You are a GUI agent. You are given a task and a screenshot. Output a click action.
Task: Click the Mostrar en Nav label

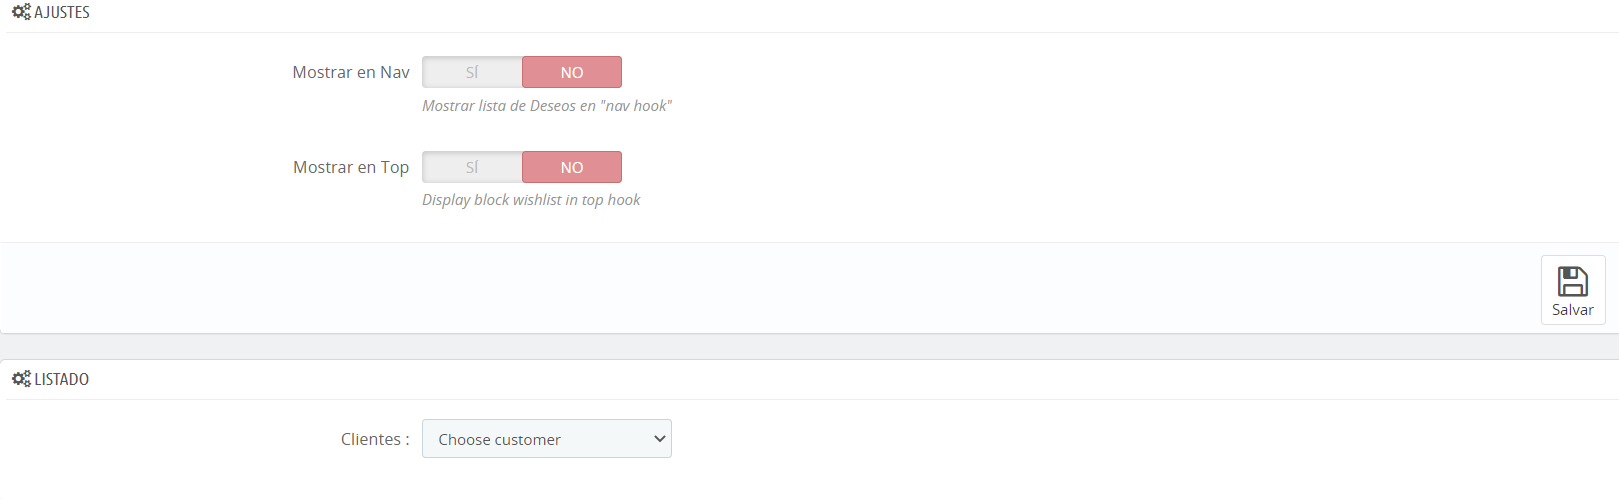pyautogui.click(x=351, y=72)
